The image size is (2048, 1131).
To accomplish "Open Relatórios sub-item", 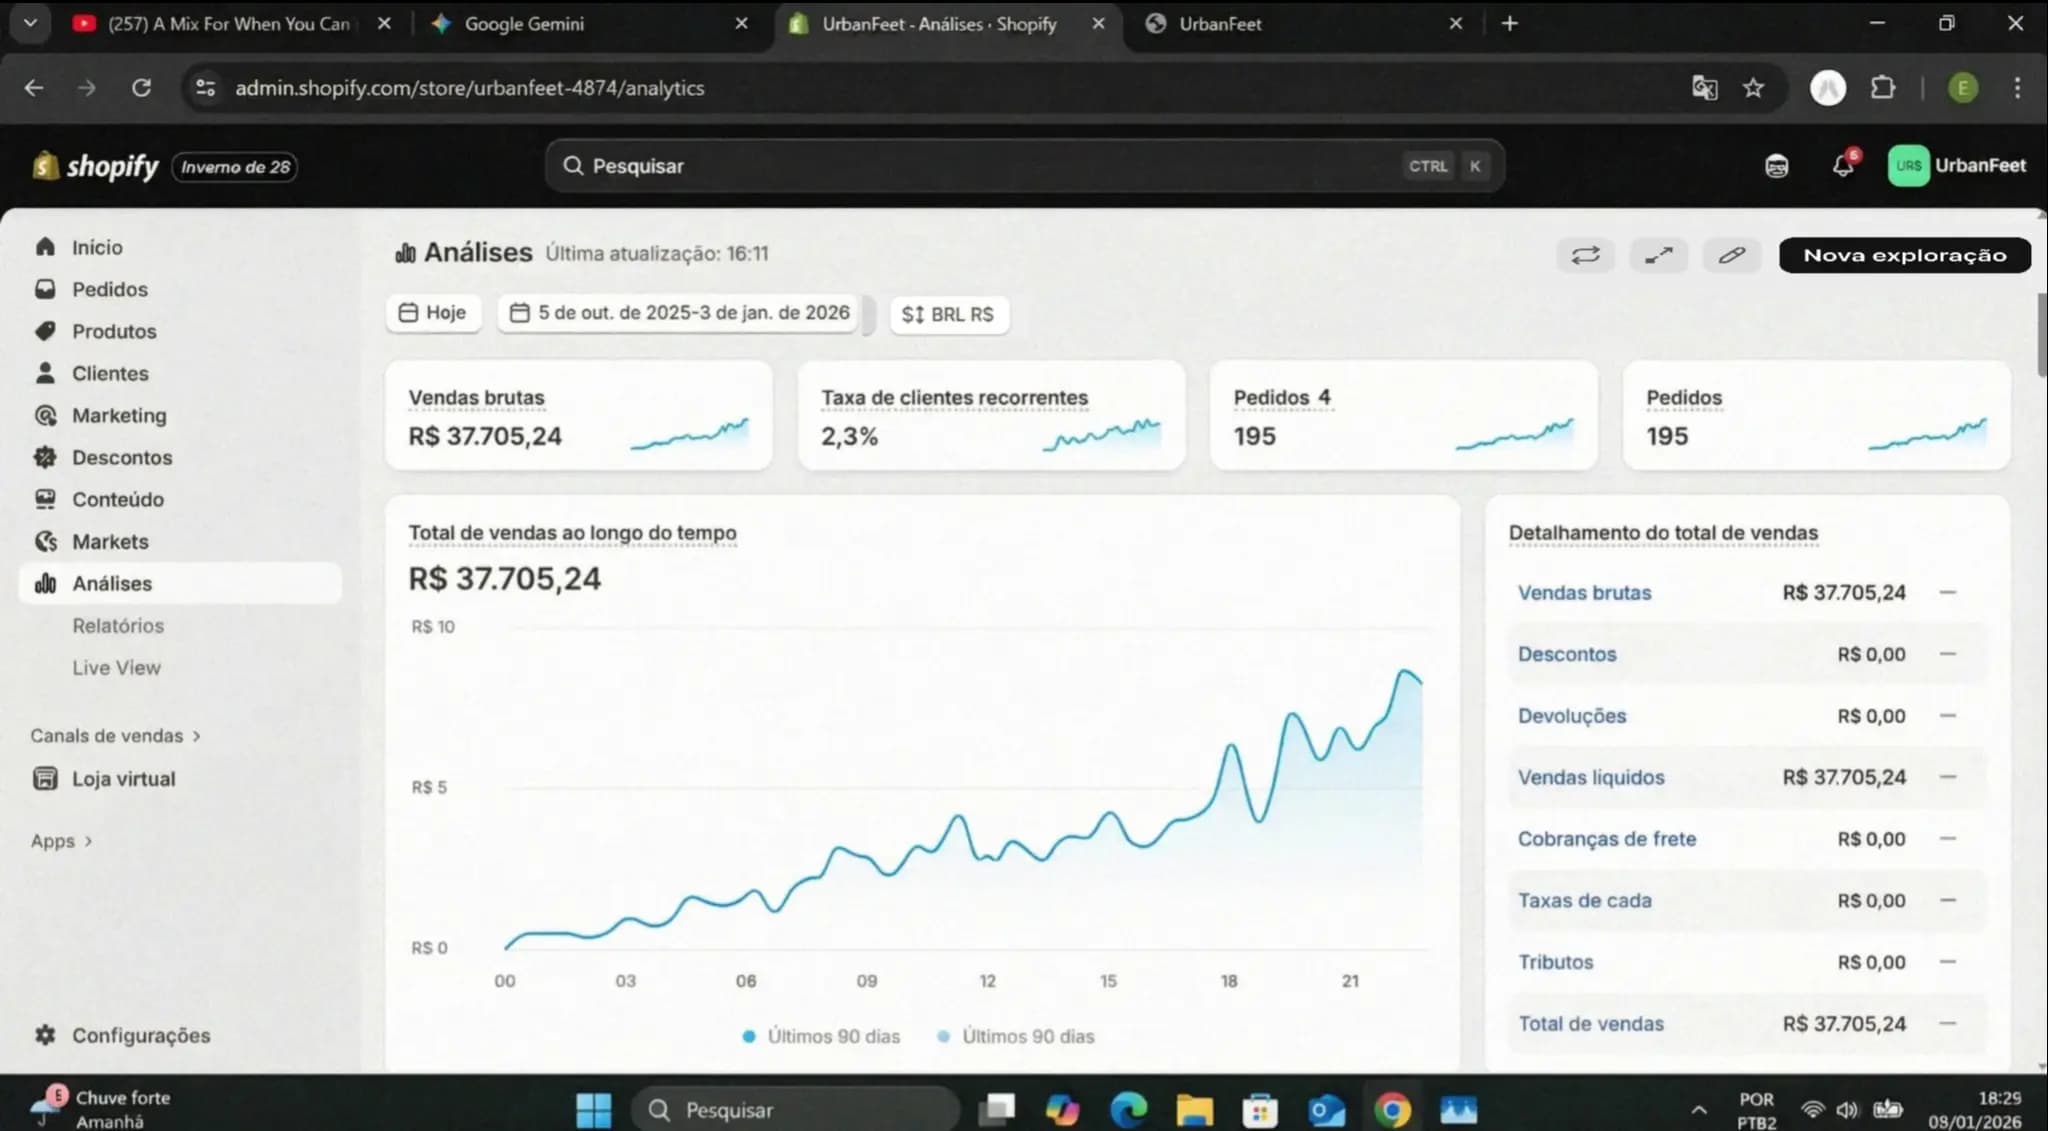I will (x=118, y=625).
